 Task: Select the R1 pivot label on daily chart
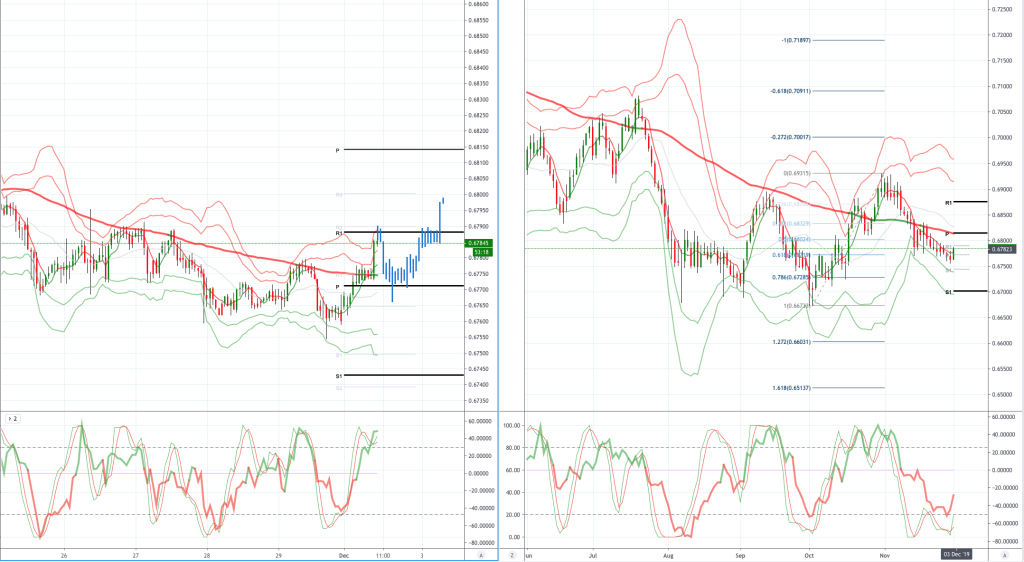(948, 203)
